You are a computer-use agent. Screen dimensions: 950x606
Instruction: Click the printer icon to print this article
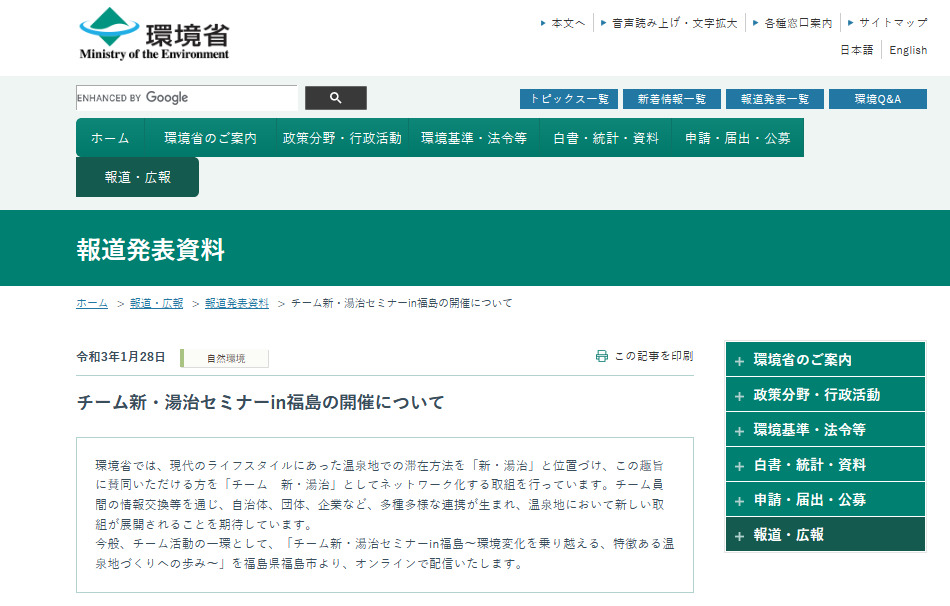pyautogui.click(x=600, y=356)
